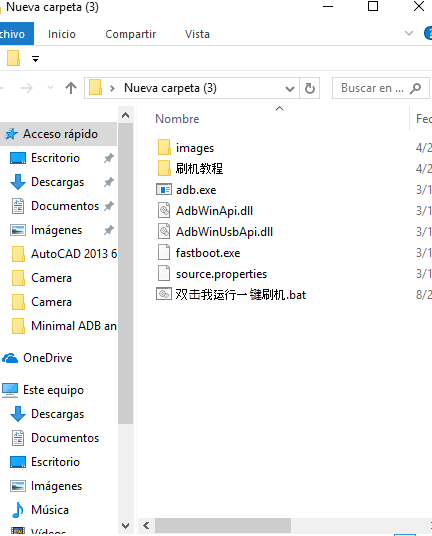Toggle the pin beside Imágenes

coord(109,230)
